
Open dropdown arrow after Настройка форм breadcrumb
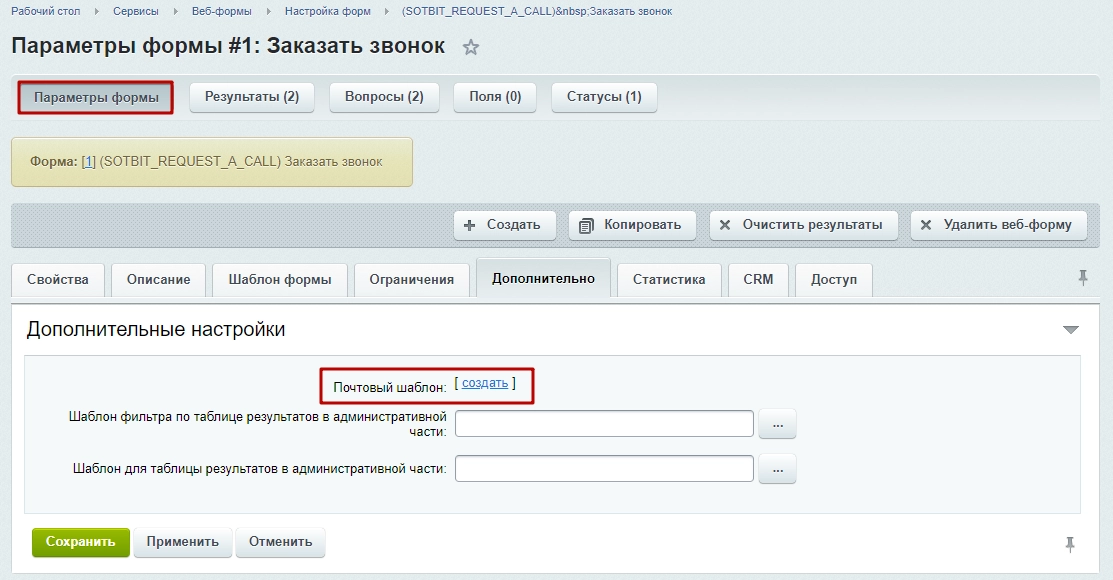pos(386,11)
